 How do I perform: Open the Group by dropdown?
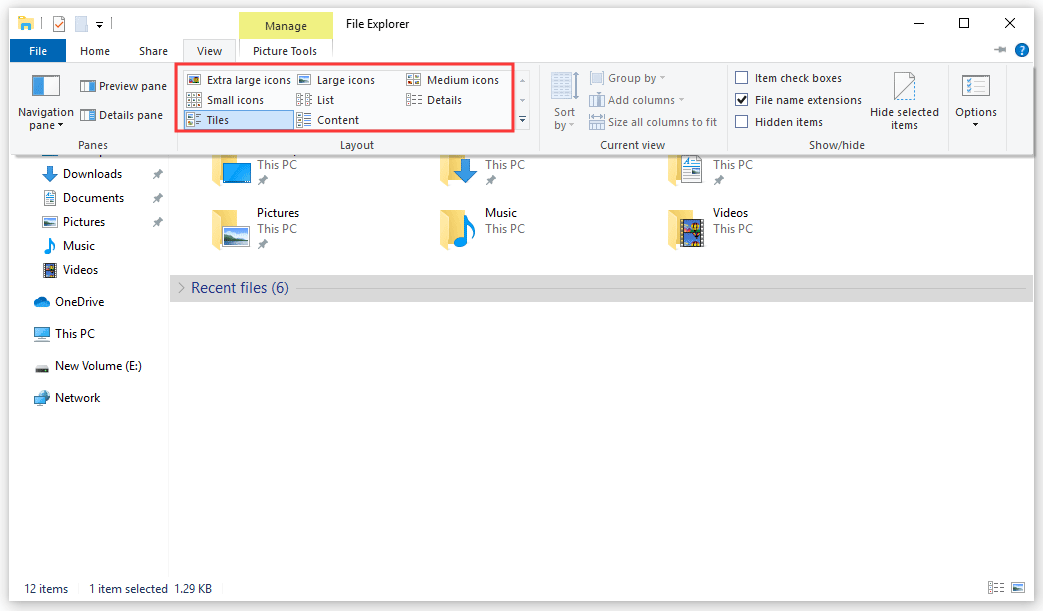tap(627, 78)
